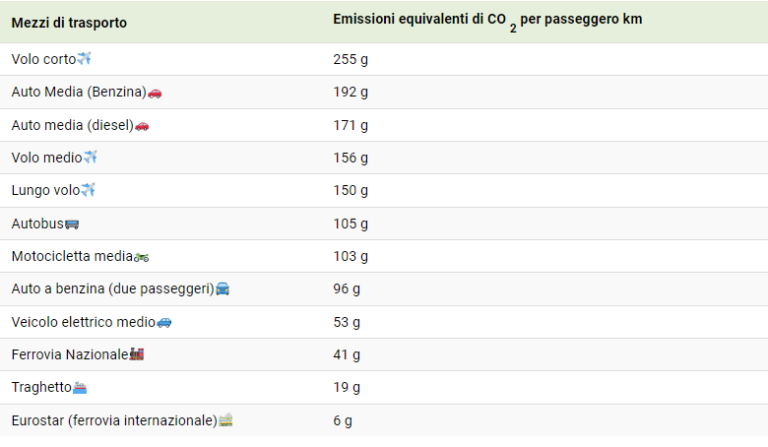The image size is (768, 447).
Task: Click the Traghetto row label
Action: 42,387
